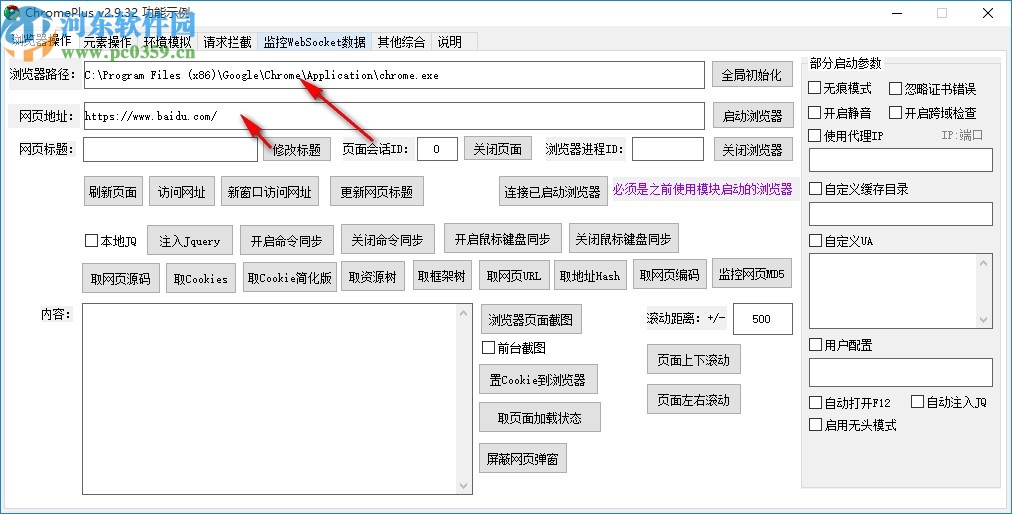Click the 访问网址 button
Viewport: 1012px width, 514px height.
[x=181, y=192]
